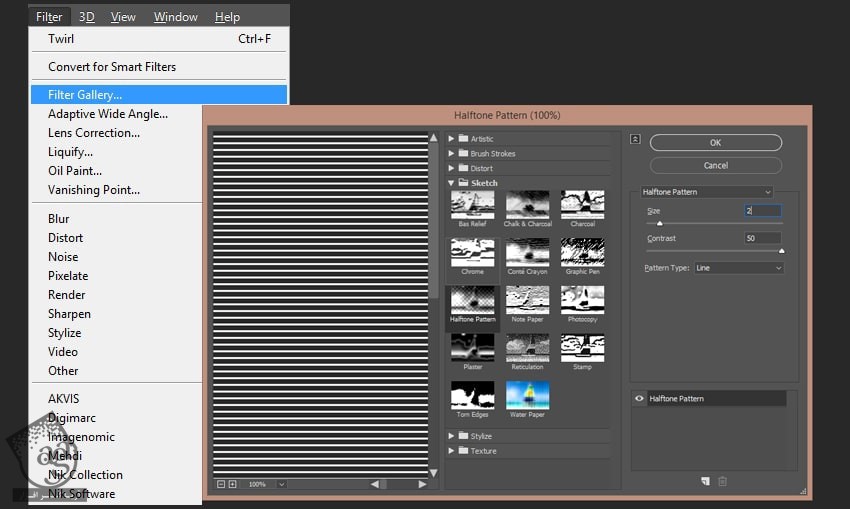Delete the effect layer with trash icon

tap(722, 481)
